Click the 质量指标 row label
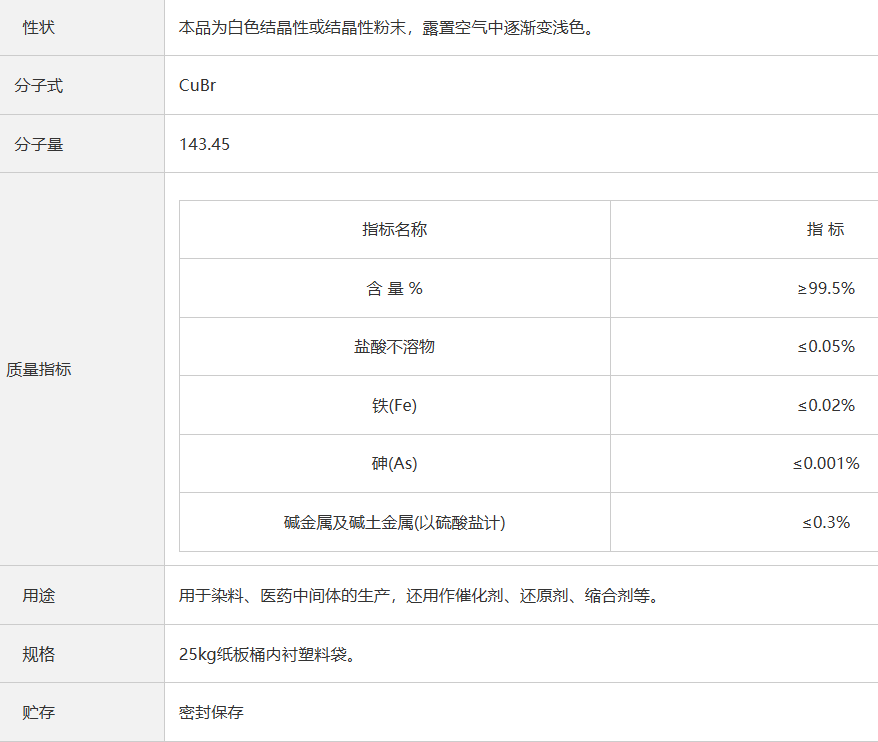 coord(39,369)
